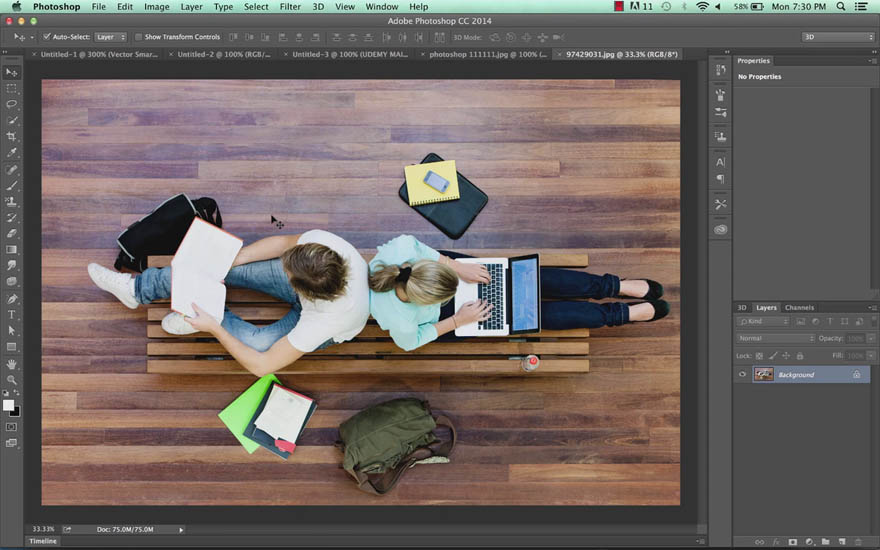Open the Filter menu
The width and height of the screenshot is (880, 550).
[x=290, y=7]
